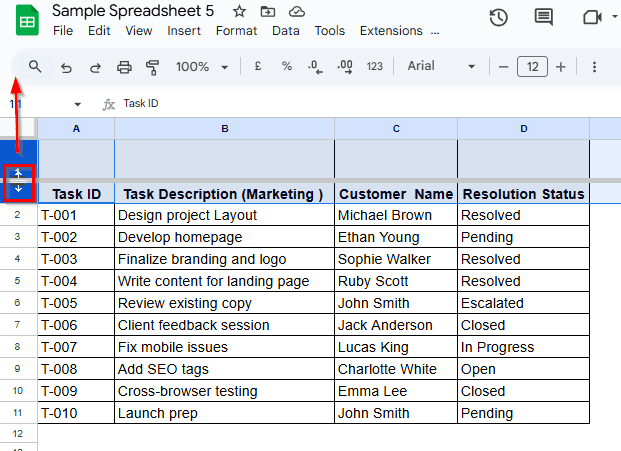The height and width of the screenshot is (451, 621).
Task: Redo the last undone action
Action: coord(95,67)
